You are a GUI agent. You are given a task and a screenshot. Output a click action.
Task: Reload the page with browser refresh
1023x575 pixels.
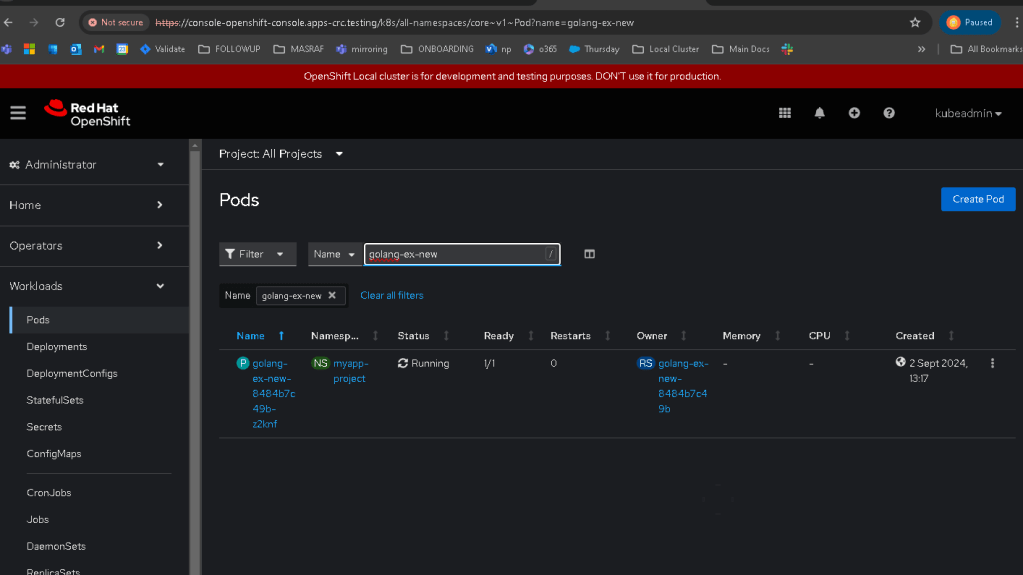[60, 22]
